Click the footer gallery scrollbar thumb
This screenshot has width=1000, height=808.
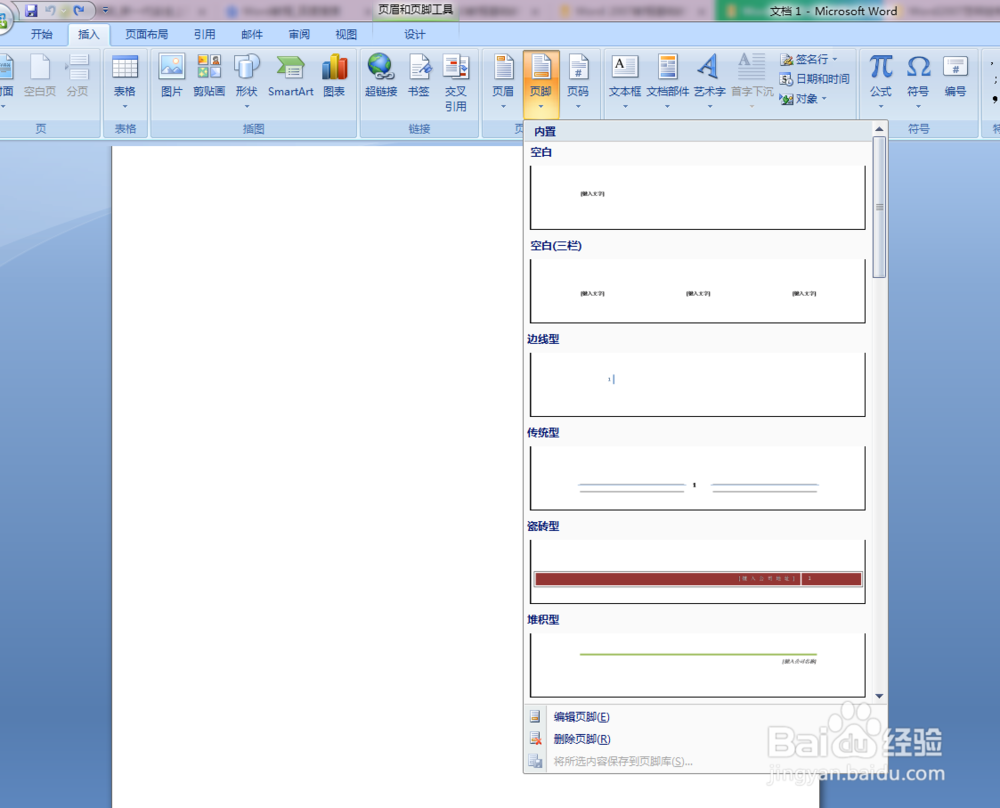pos(879,207)
